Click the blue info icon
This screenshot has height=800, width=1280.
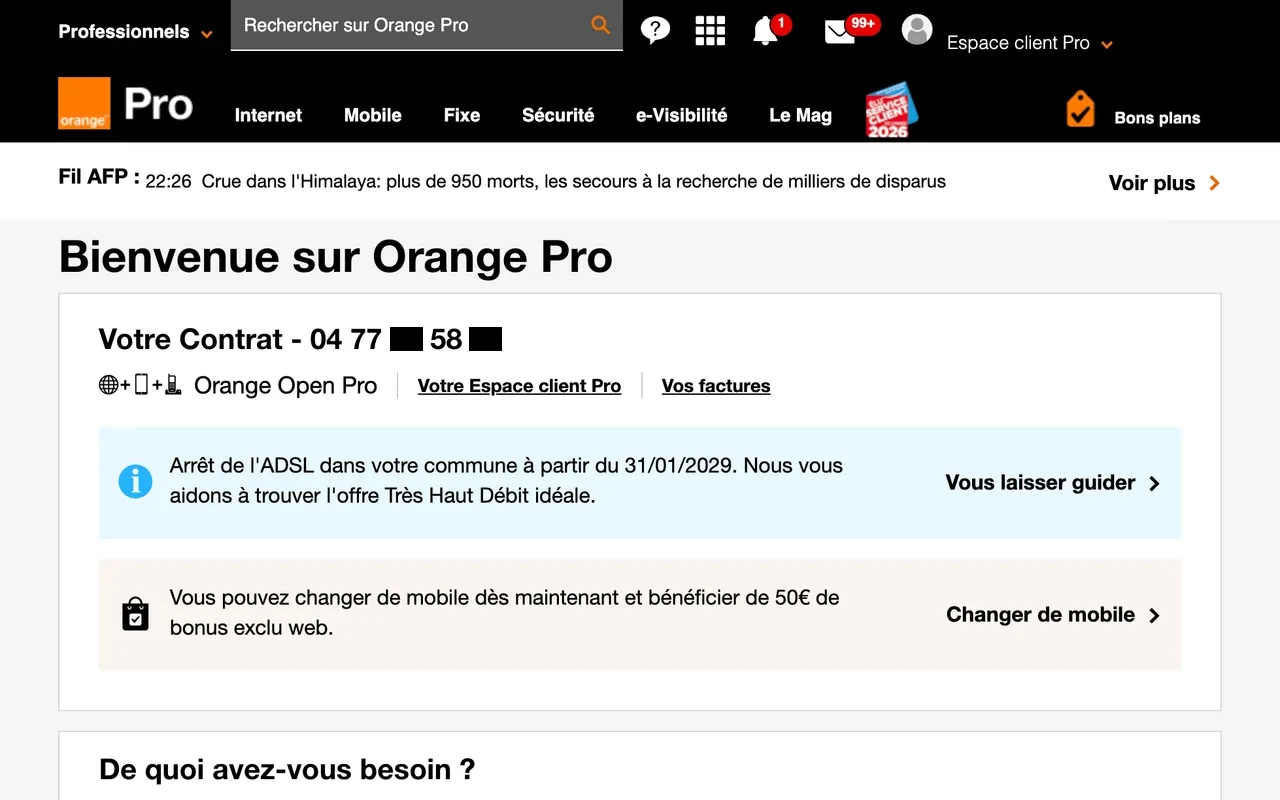[136, 482]
